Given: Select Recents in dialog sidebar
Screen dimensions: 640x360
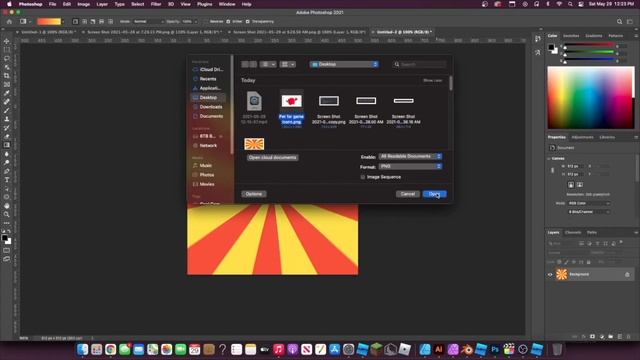Looking at the screenshot, I should coord(207,79).
